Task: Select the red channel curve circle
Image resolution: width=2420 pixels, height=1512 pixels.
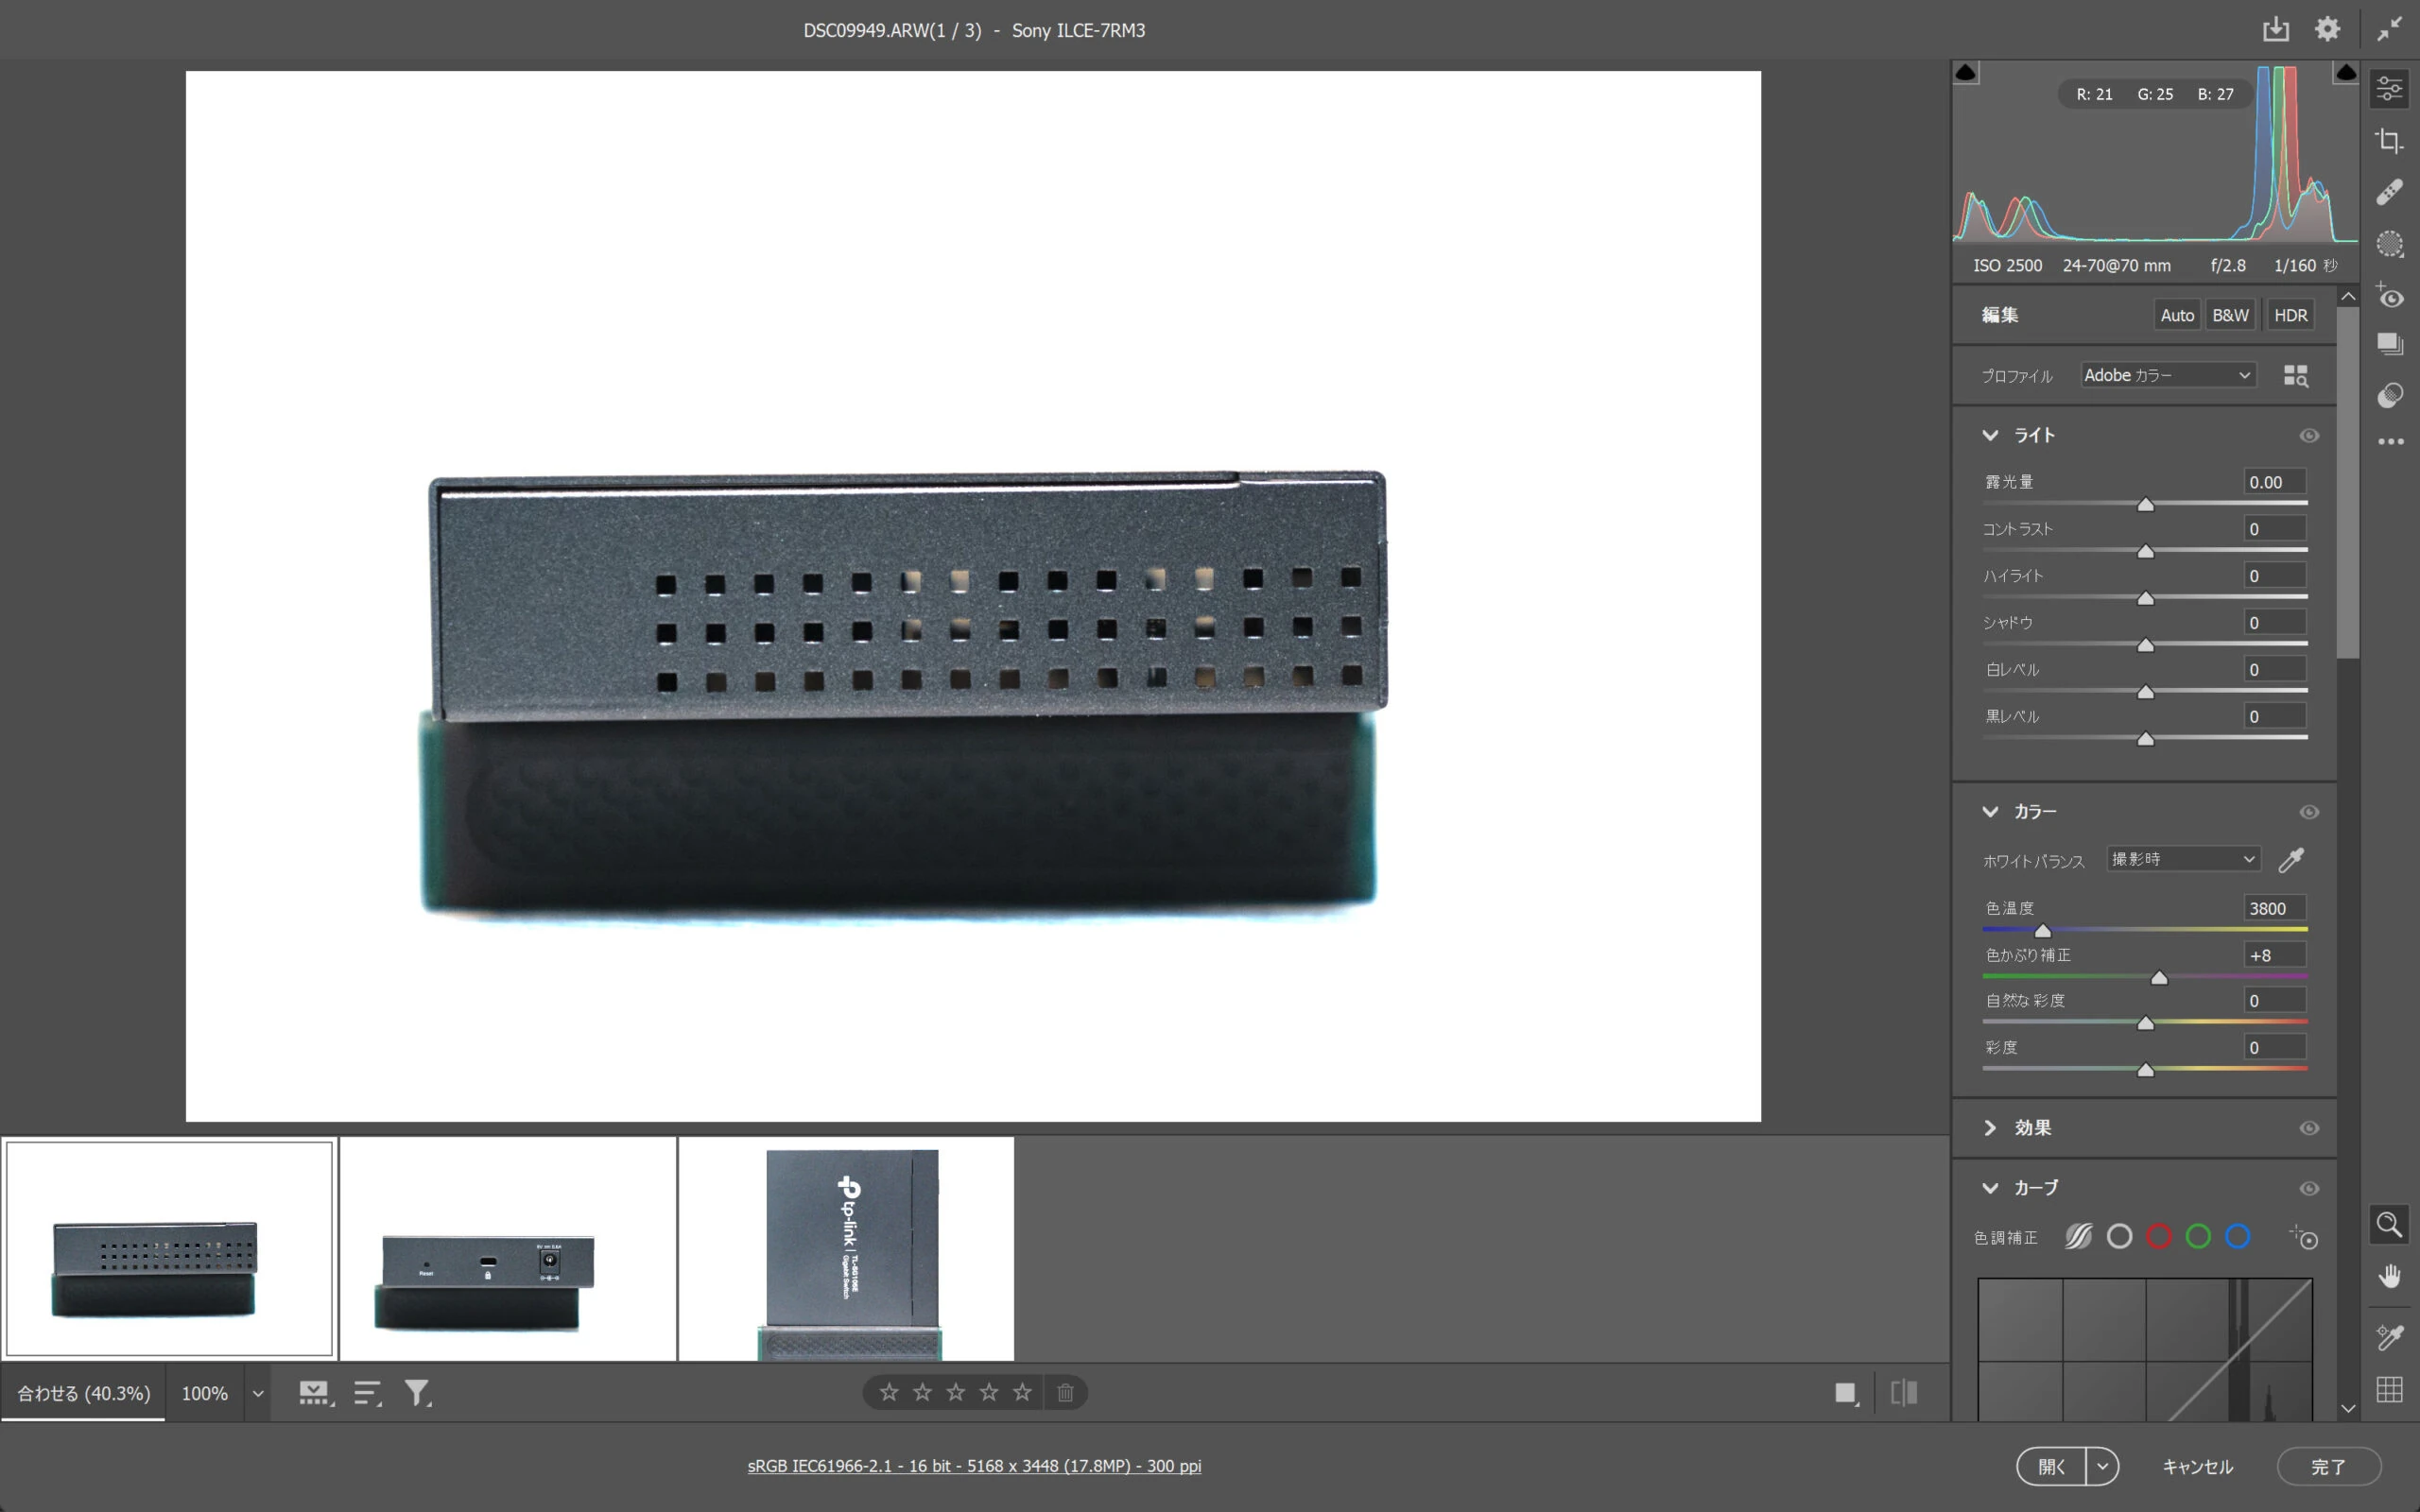Action: [2158, 1237]
